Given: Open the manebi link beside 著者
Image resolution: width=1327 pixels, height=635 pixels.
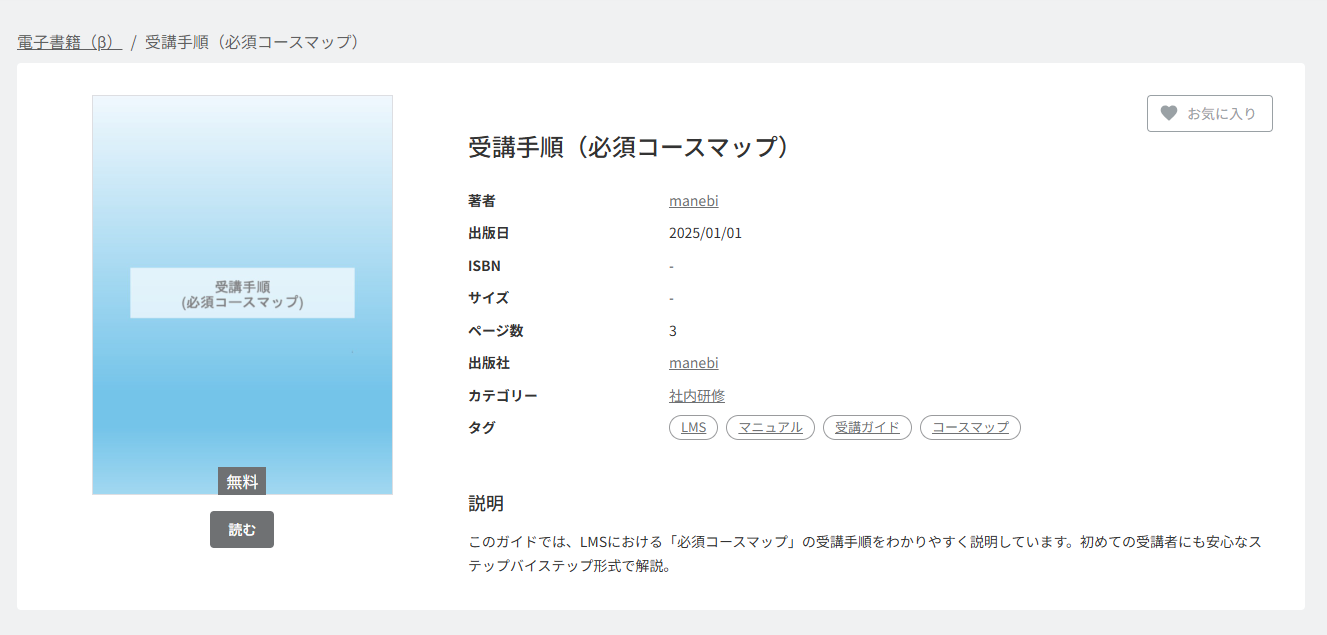Looking at the screenshot, I should tap(693, 201).
